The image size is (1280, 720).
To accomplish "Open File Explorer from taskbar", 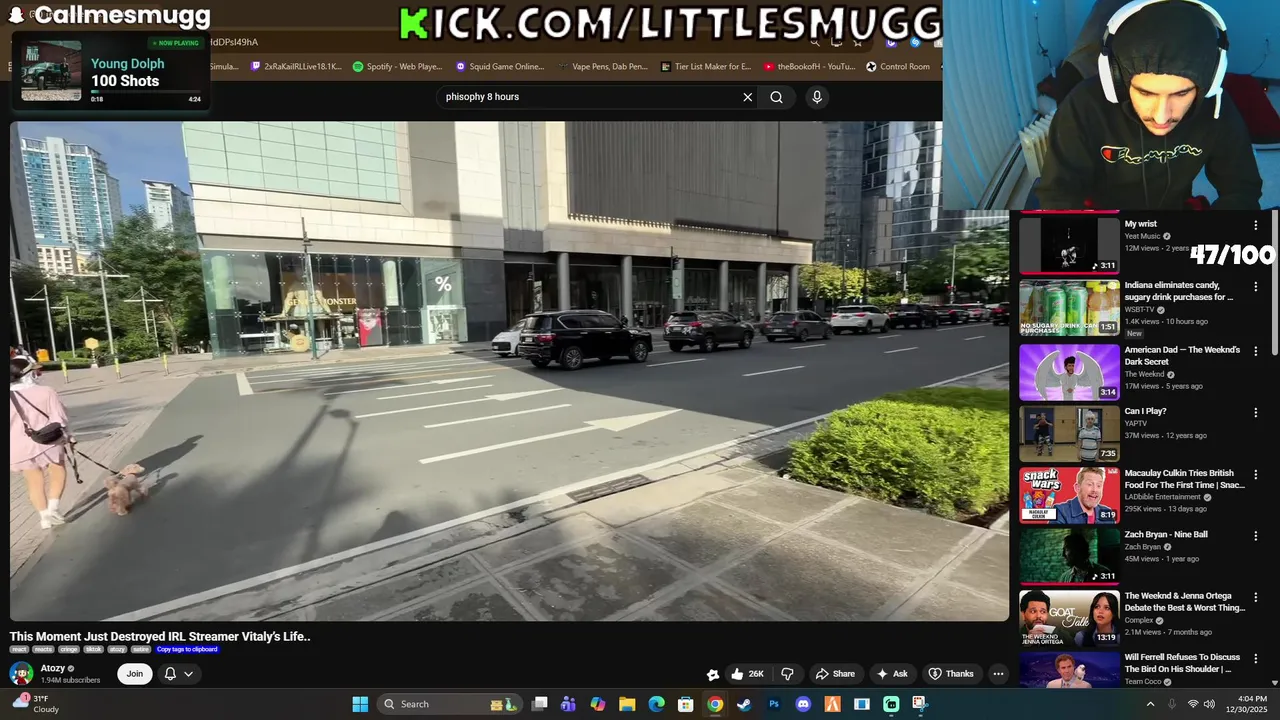I will [x=627, y=704].
